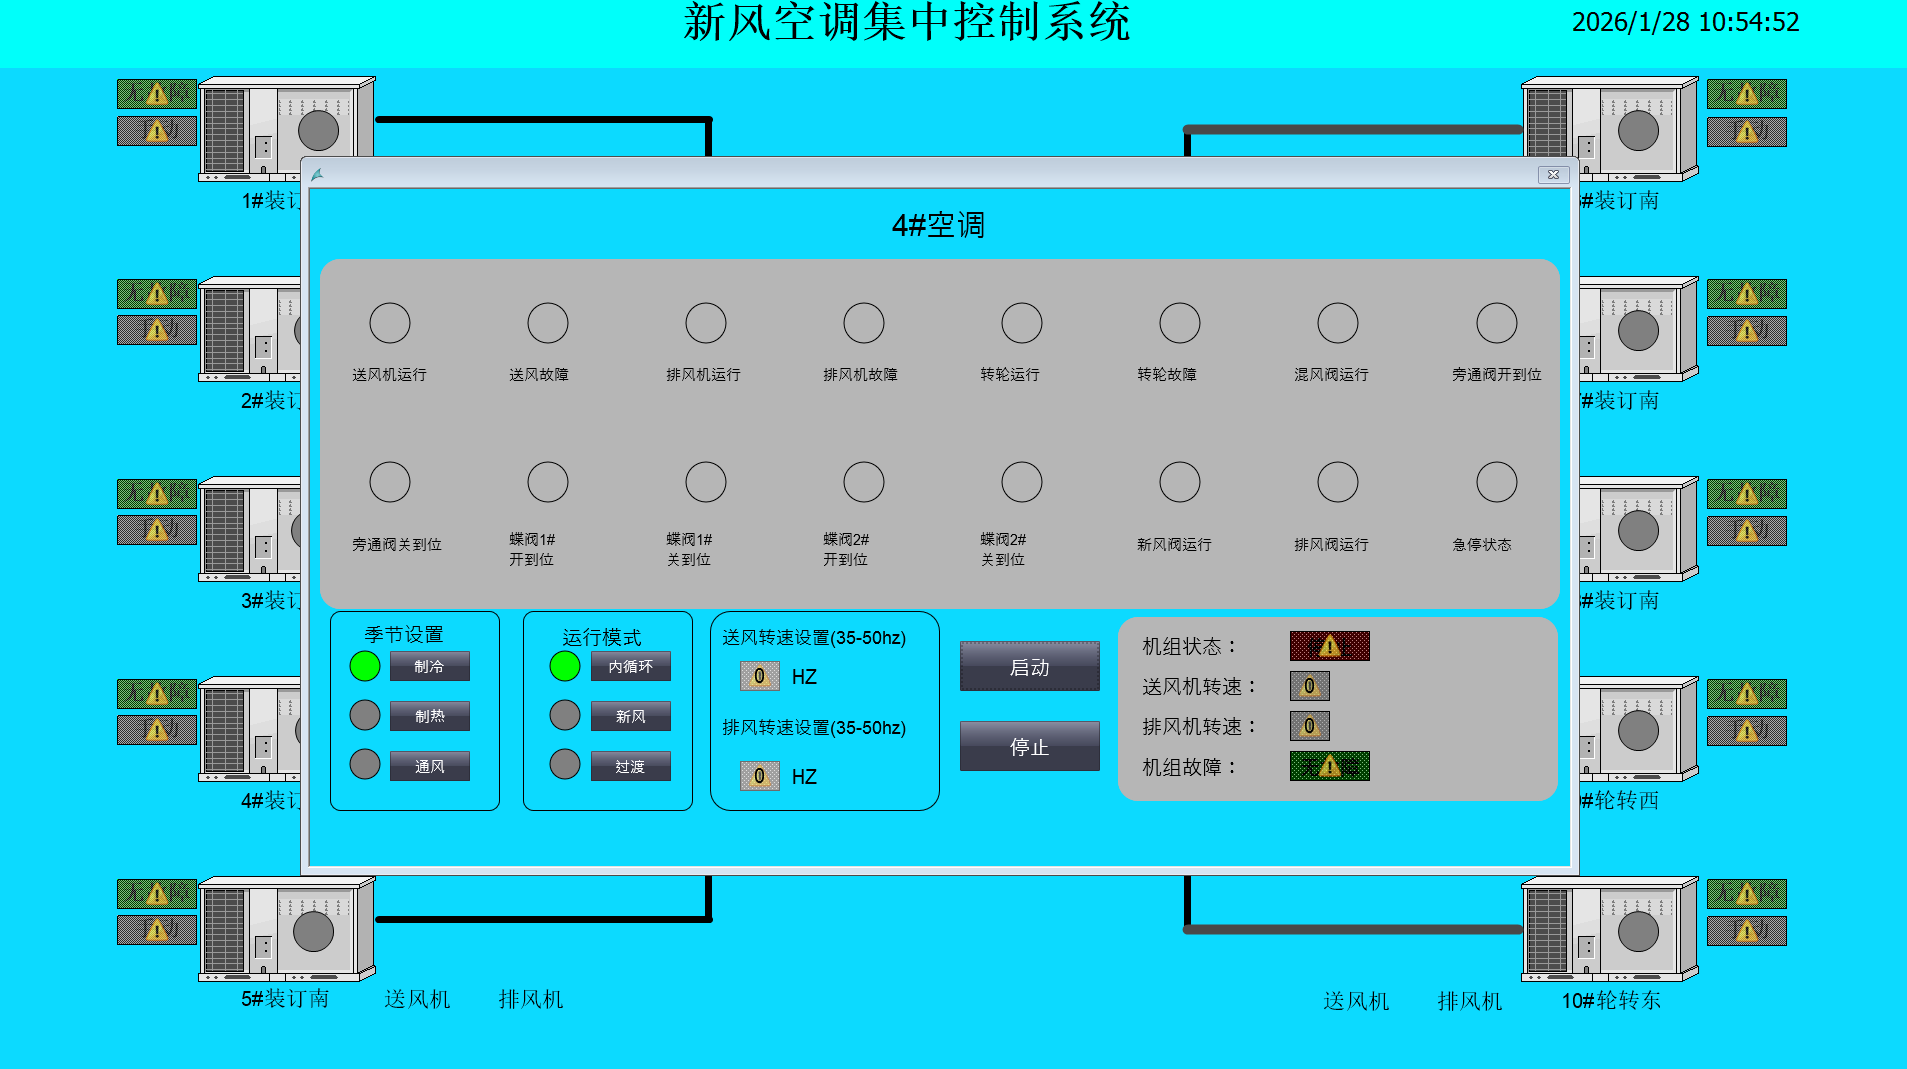Click the 机组故障 green status icon
The width and height of the screenshot is (1907, 1069).
(x=1329, y=767)
